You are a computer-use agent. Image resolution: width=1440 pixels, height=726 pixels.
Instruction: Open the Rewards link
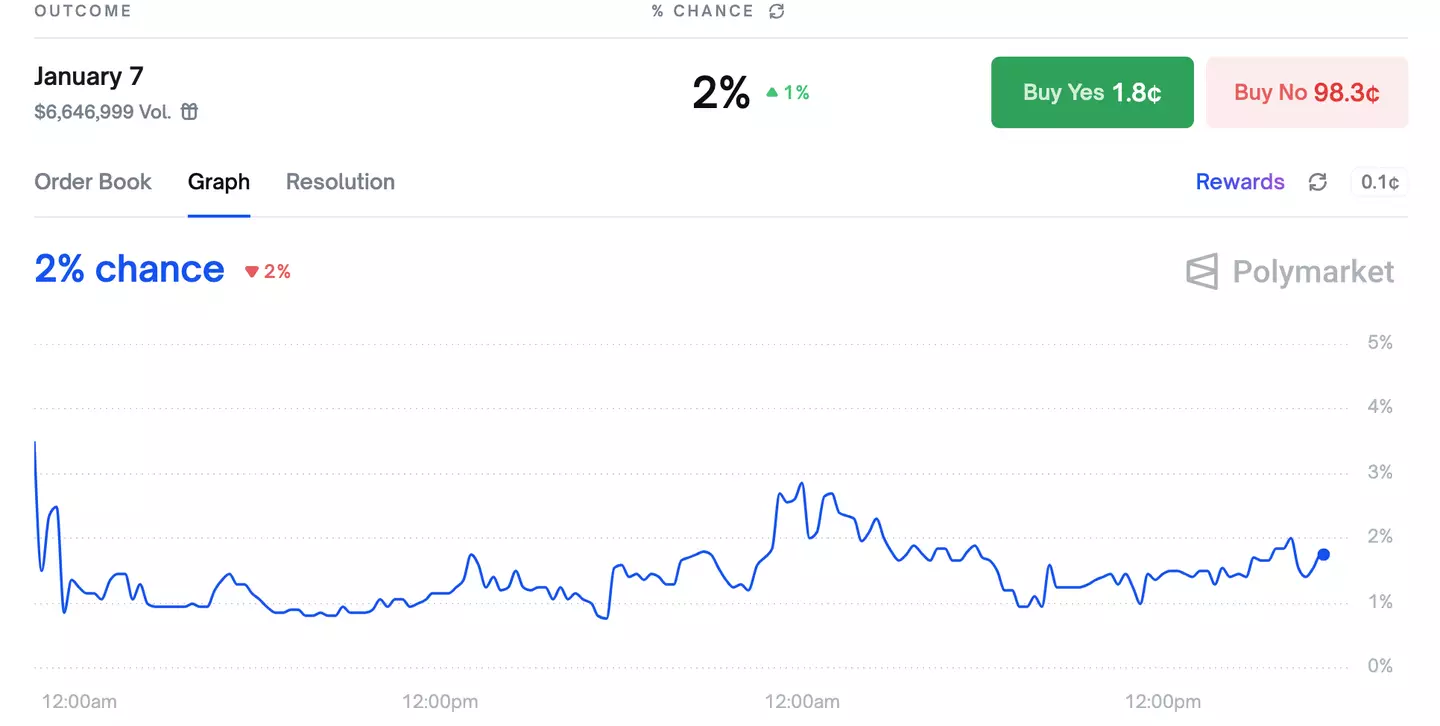[1240, 182]
